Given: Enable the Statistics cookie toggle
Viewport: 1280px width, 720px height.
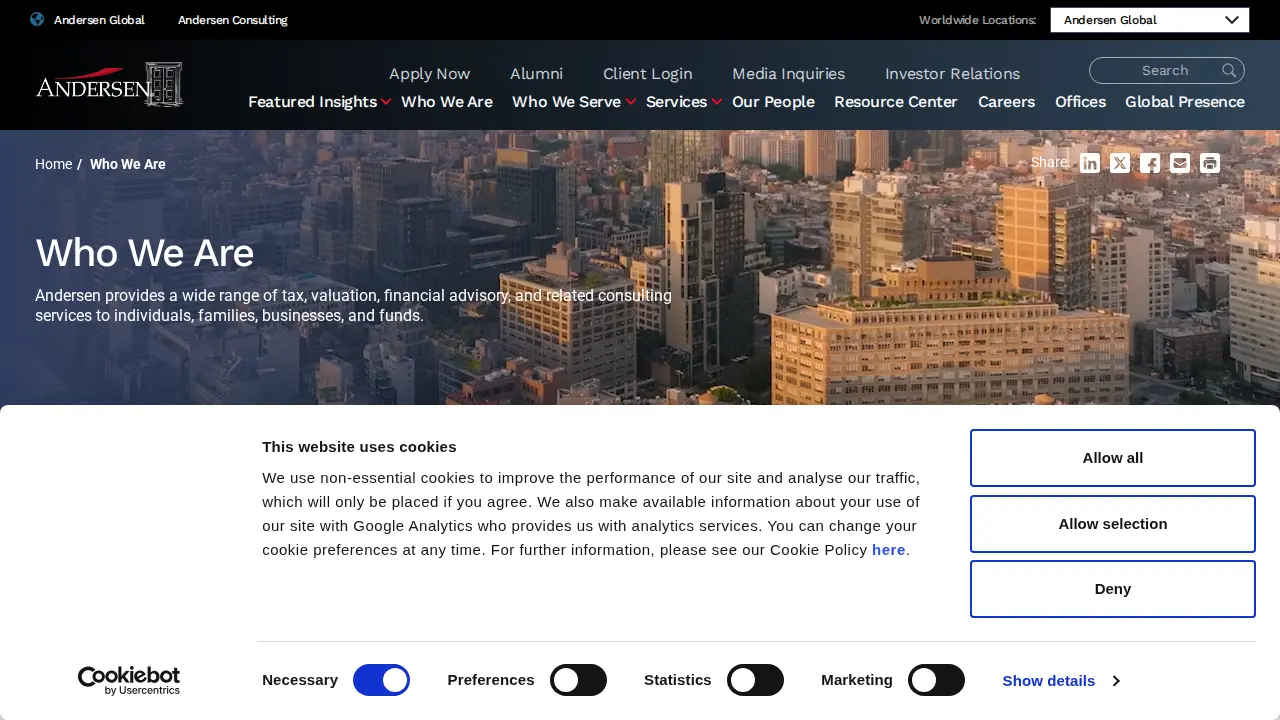Looking at the screenshot, I should (755, 680).
